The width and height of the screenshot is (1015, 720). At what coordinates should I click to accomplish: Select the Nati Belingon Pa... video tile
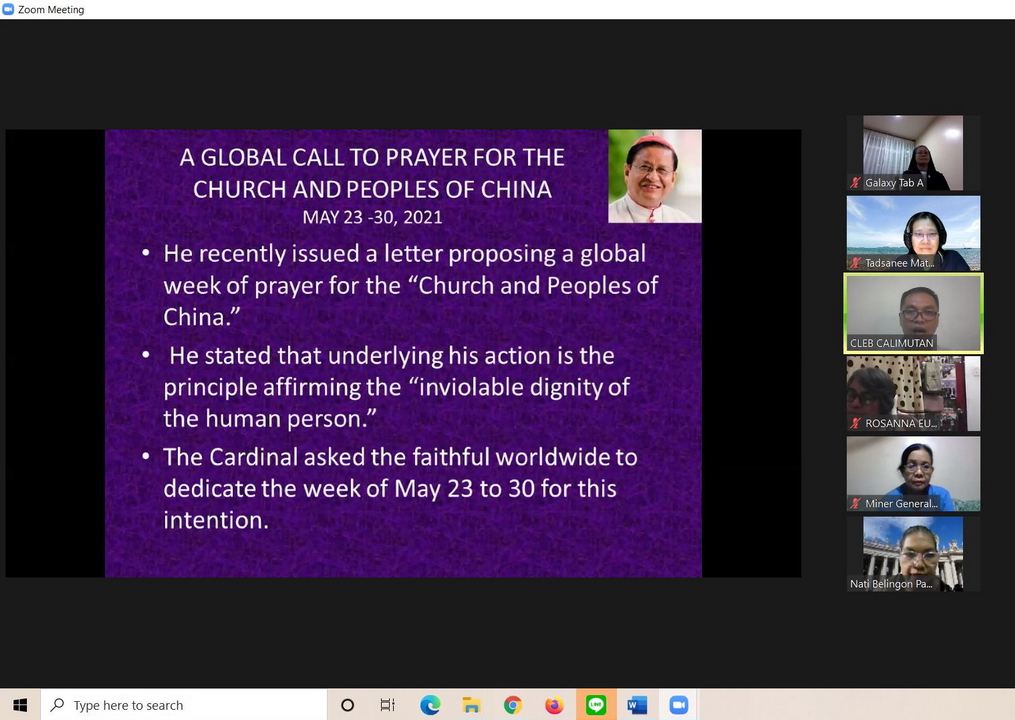pos(912,552)
